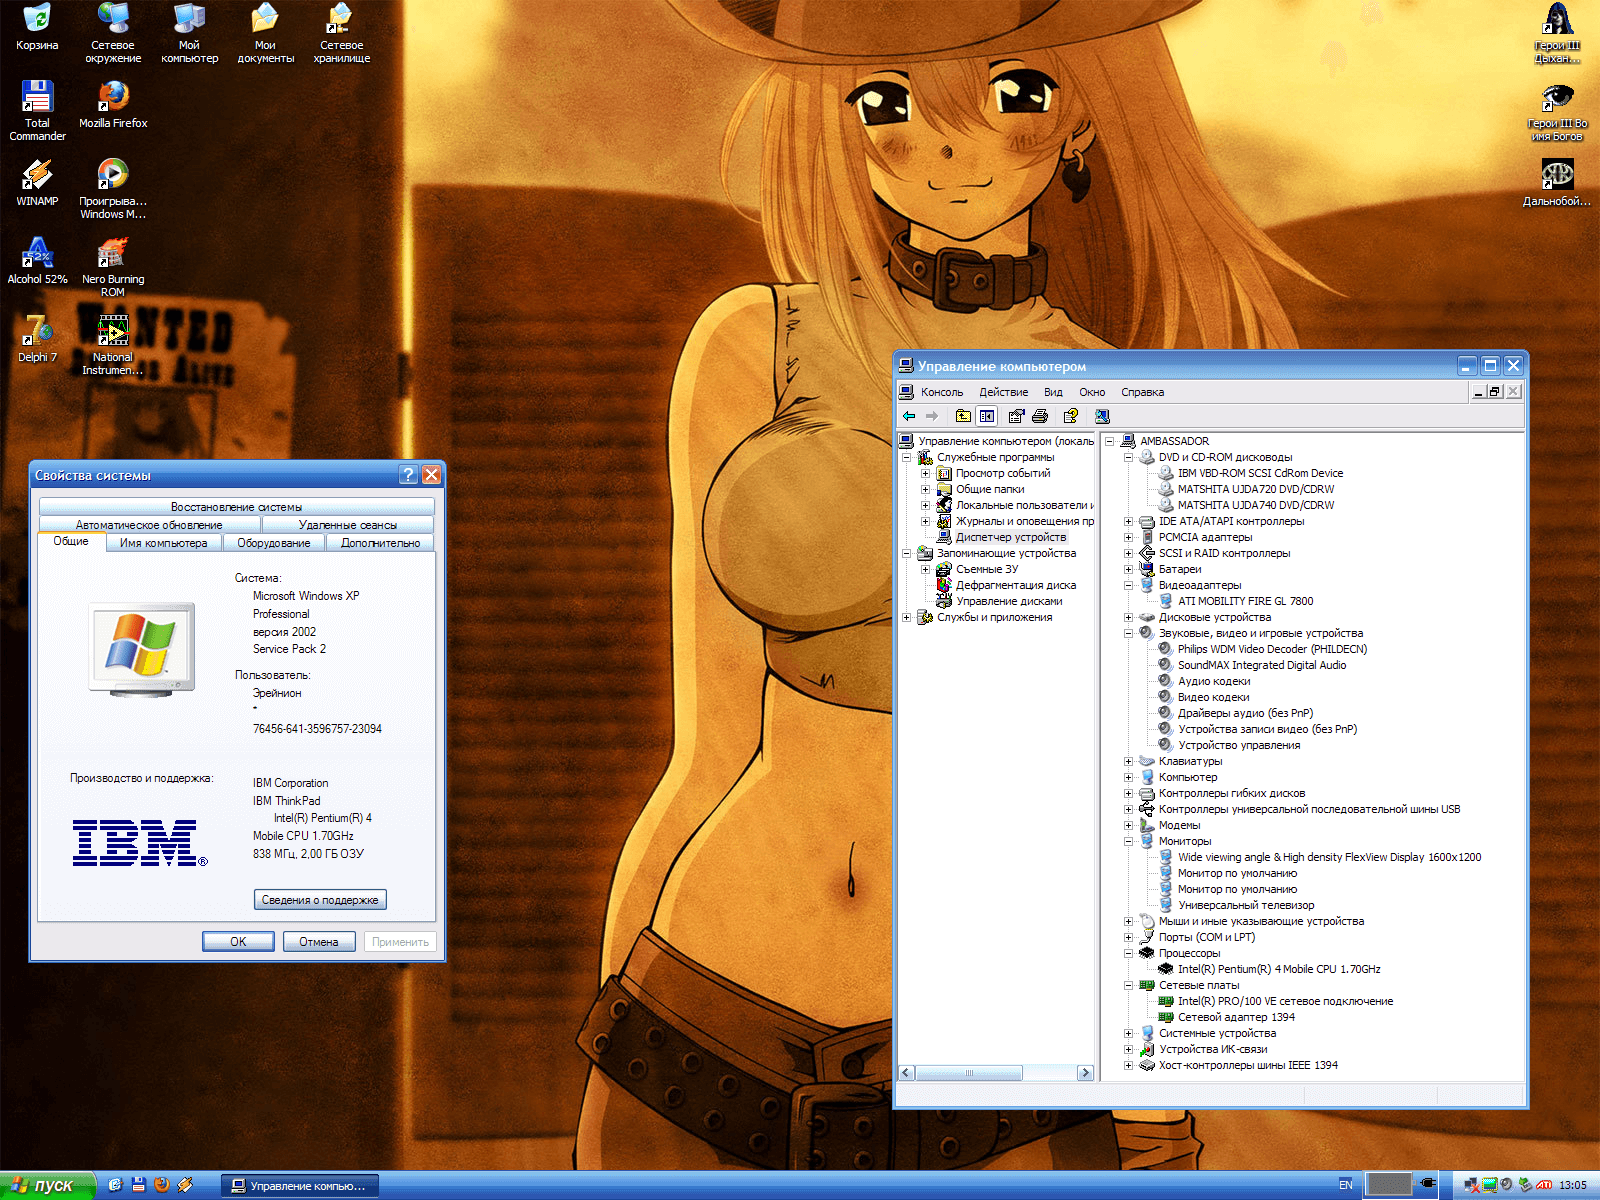The width and height of the screenshot is (1600, 1200).
Task: Click Winamp icon in the quick launch bar
Action: [x=185, y=1185]
